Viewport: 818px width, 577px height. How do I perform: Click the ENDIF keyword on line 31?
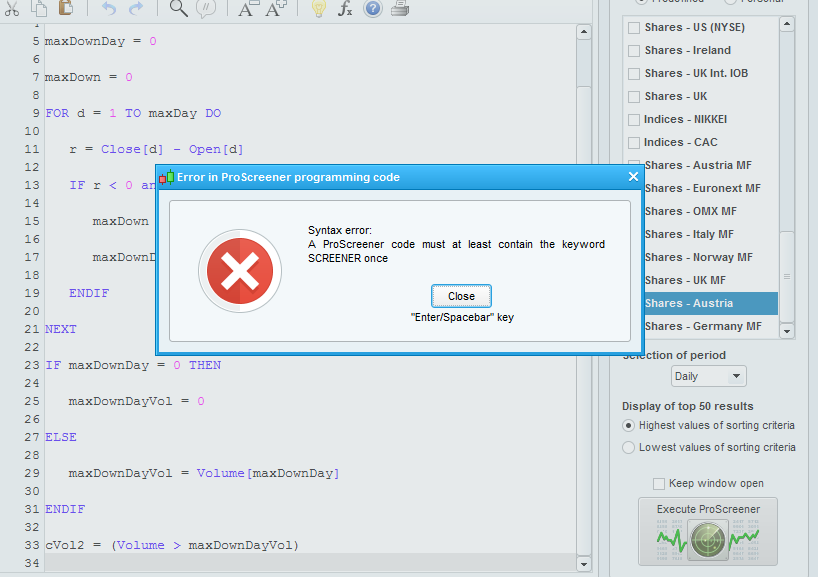click(x=65, y=509)
